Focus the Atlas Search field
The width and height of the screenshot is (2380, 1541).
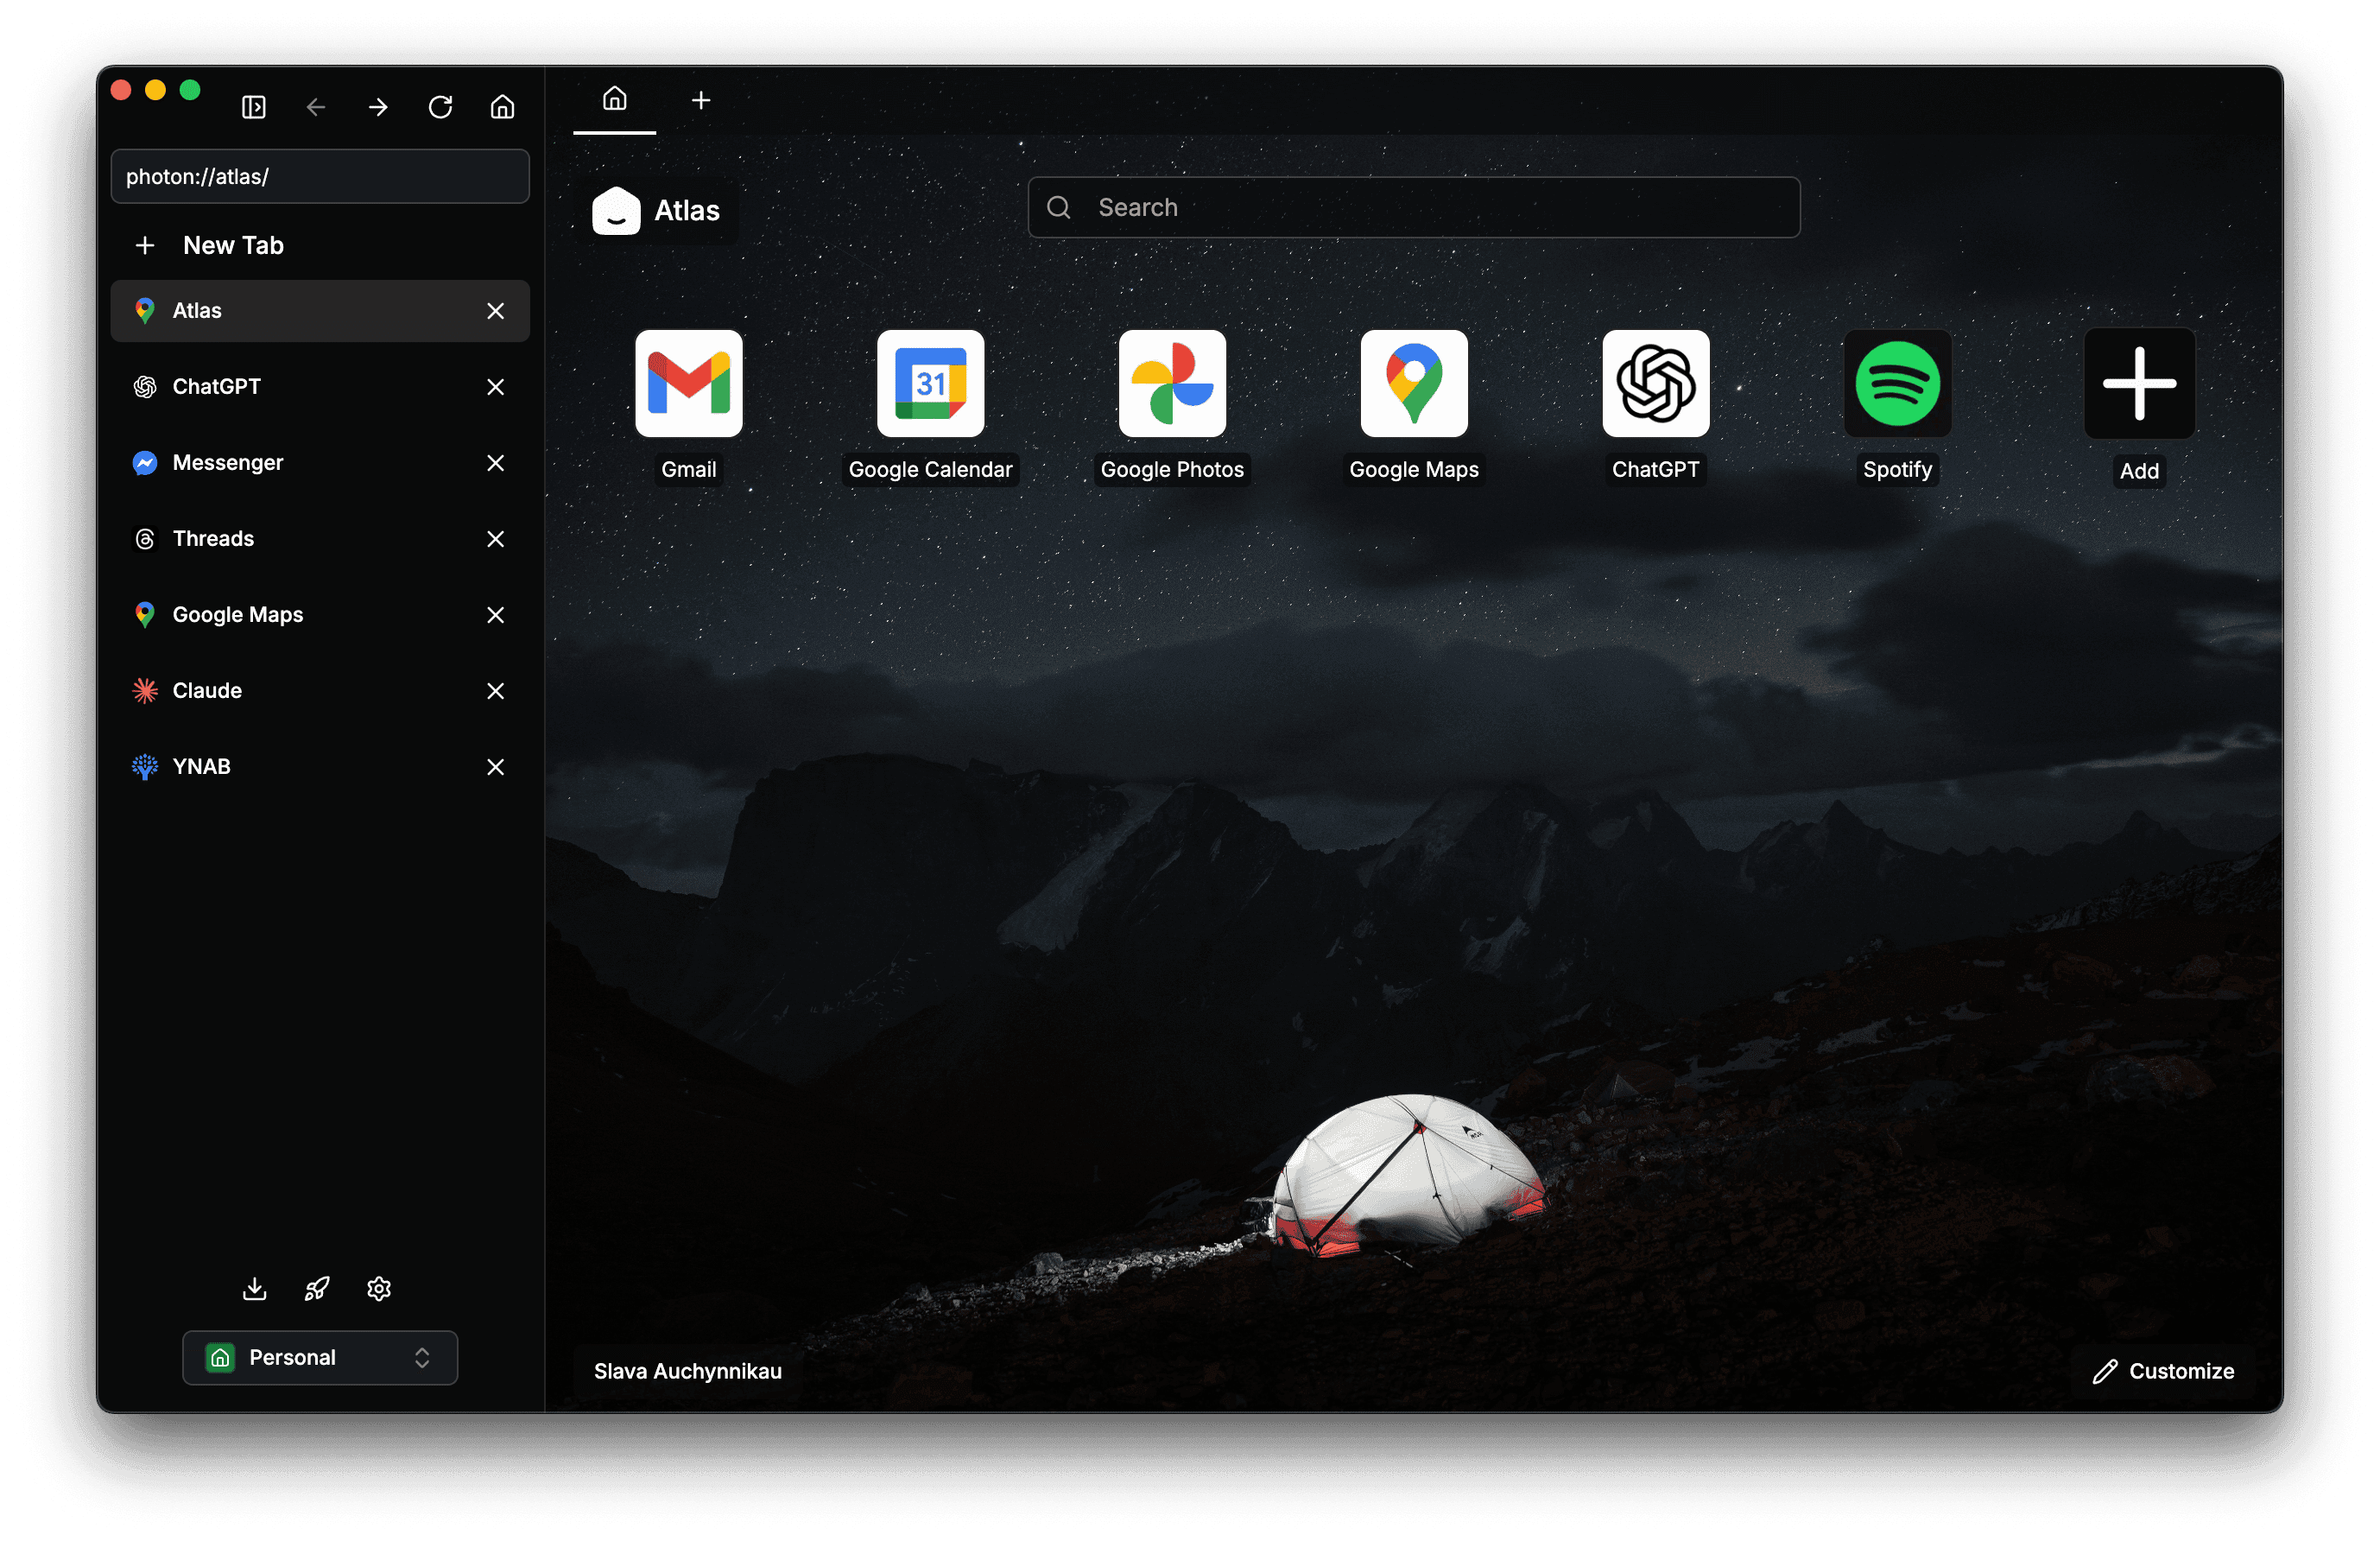pos(1414,208)
